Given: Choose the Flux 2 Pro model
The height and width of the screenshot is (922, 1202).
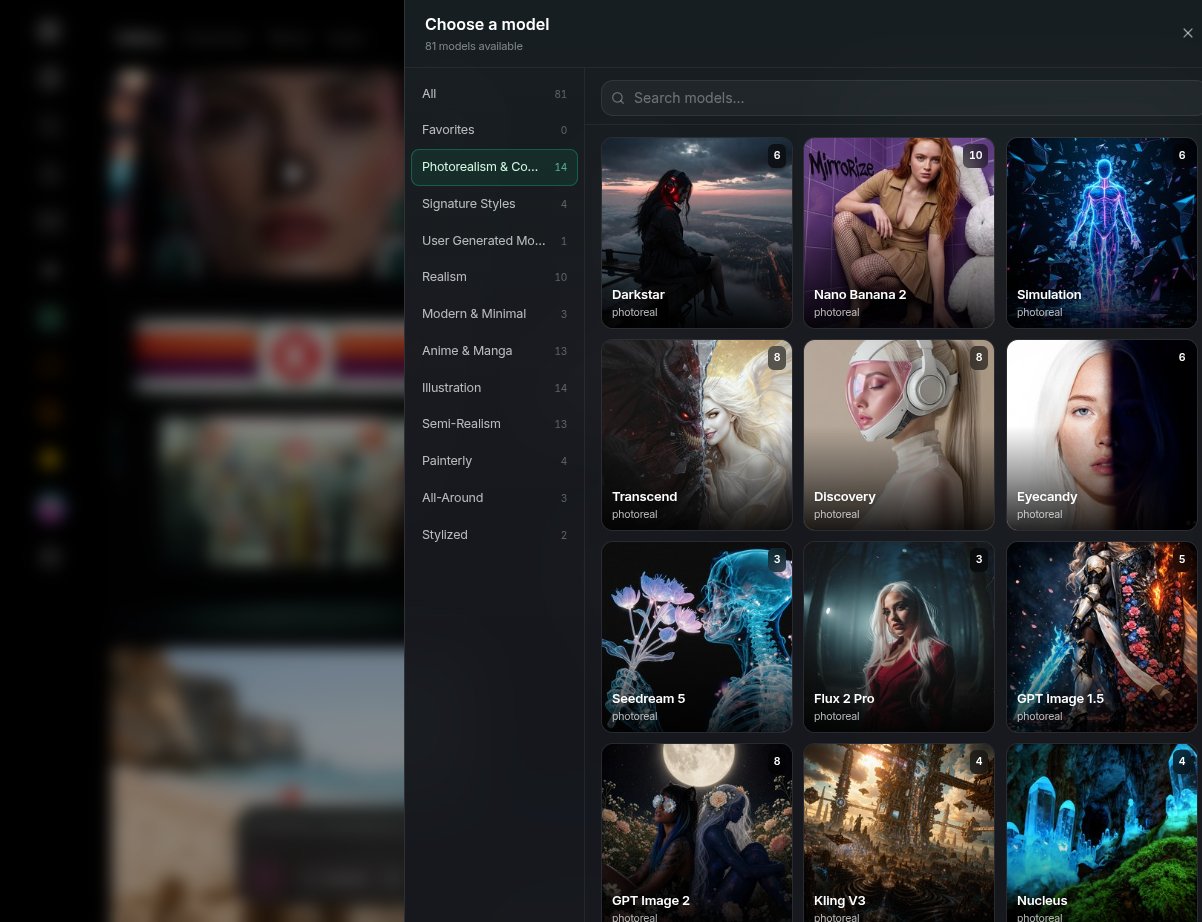Looking at the screenshot, I should [899, 637].
